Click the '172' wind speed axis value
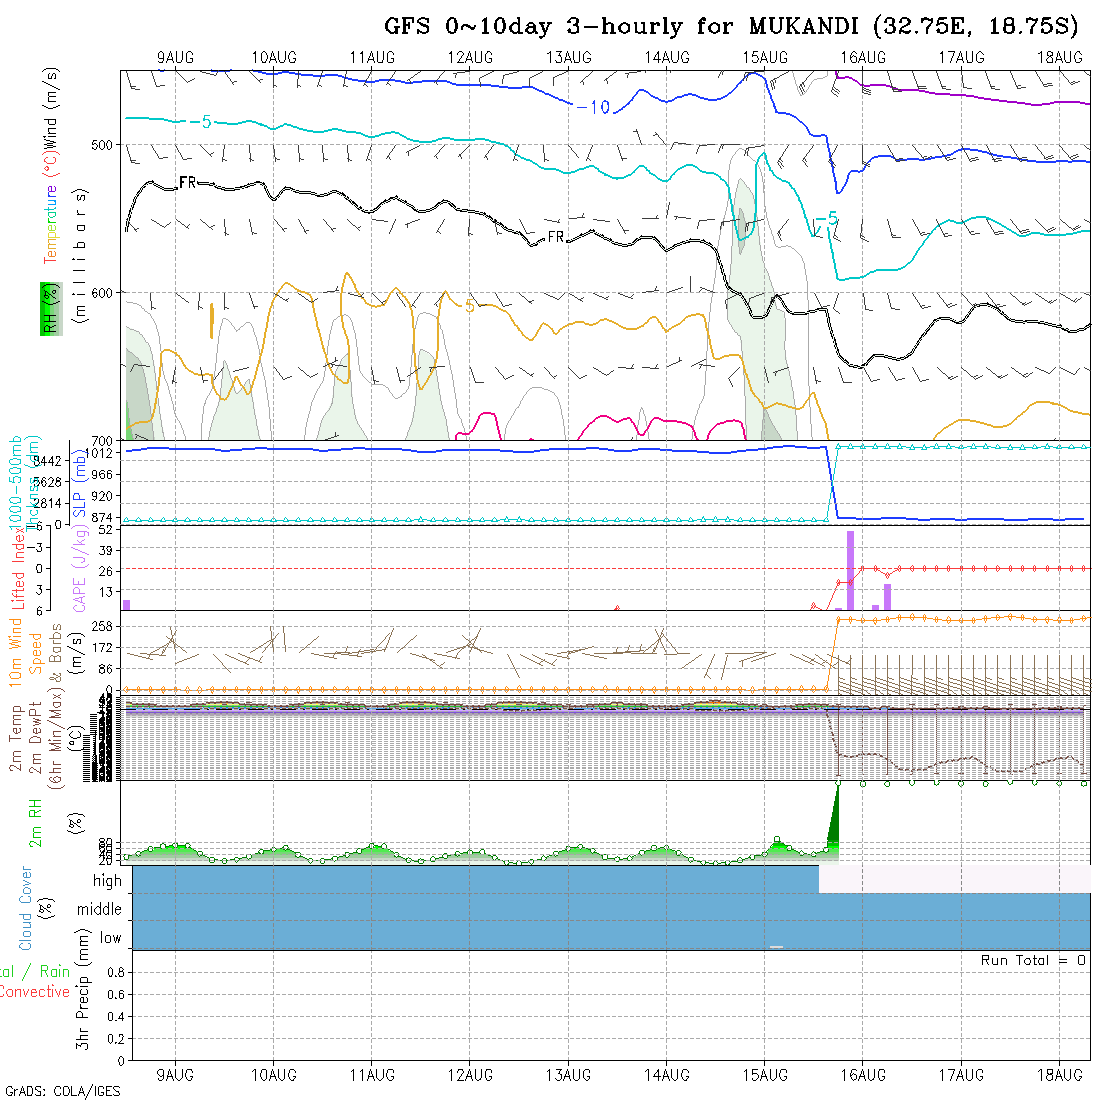The image size is (1100, 1100). pos(102,648)
